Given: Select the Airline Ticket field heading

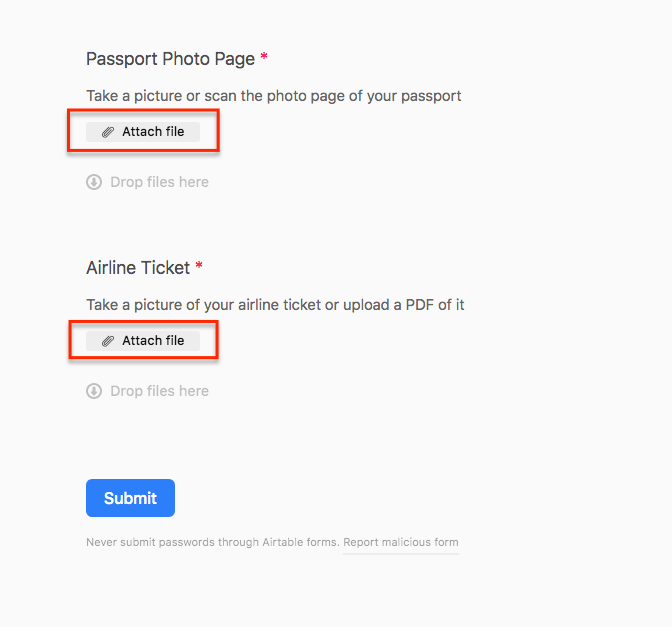Looking at the screenshot, I should click(x=138, y=267).
